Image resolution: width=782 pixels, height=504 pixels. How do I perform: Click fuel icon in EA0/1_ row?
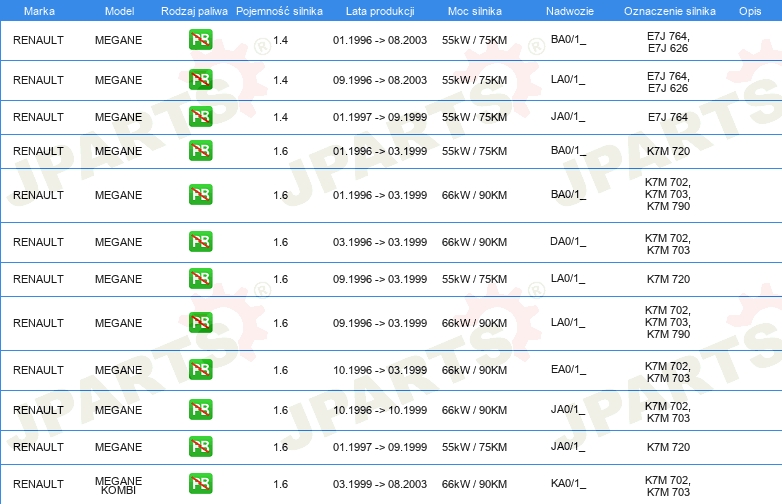200,369
